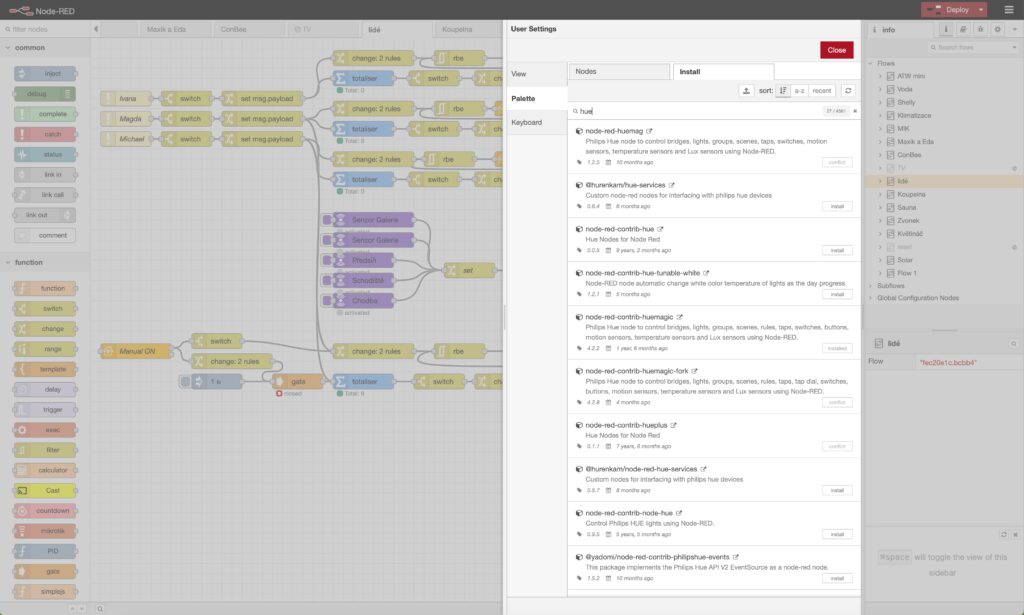Open external link for node-red-contrib-hue package
Image resolution: width=1024 pixels, height=615 pixels.
[660, 229]
